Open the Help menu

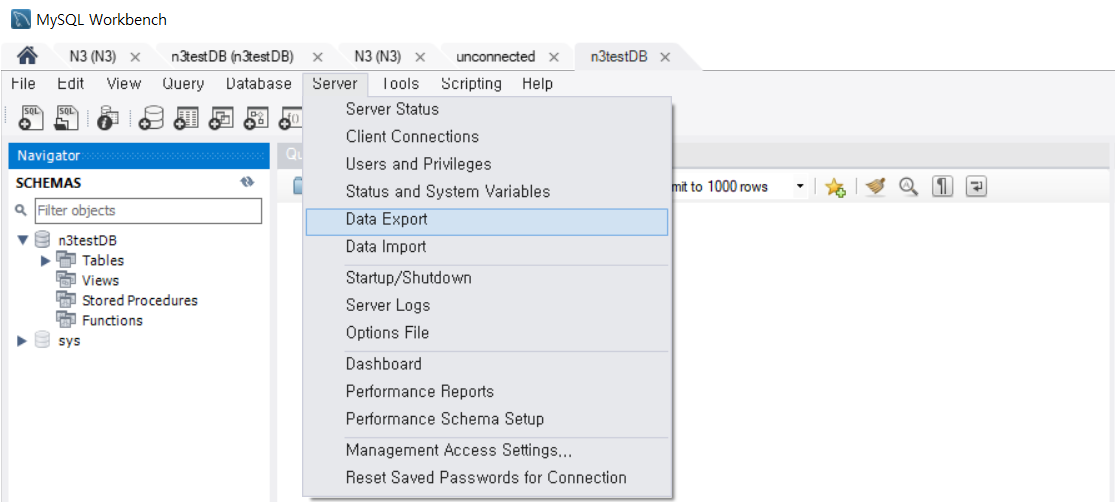(538, 84)
